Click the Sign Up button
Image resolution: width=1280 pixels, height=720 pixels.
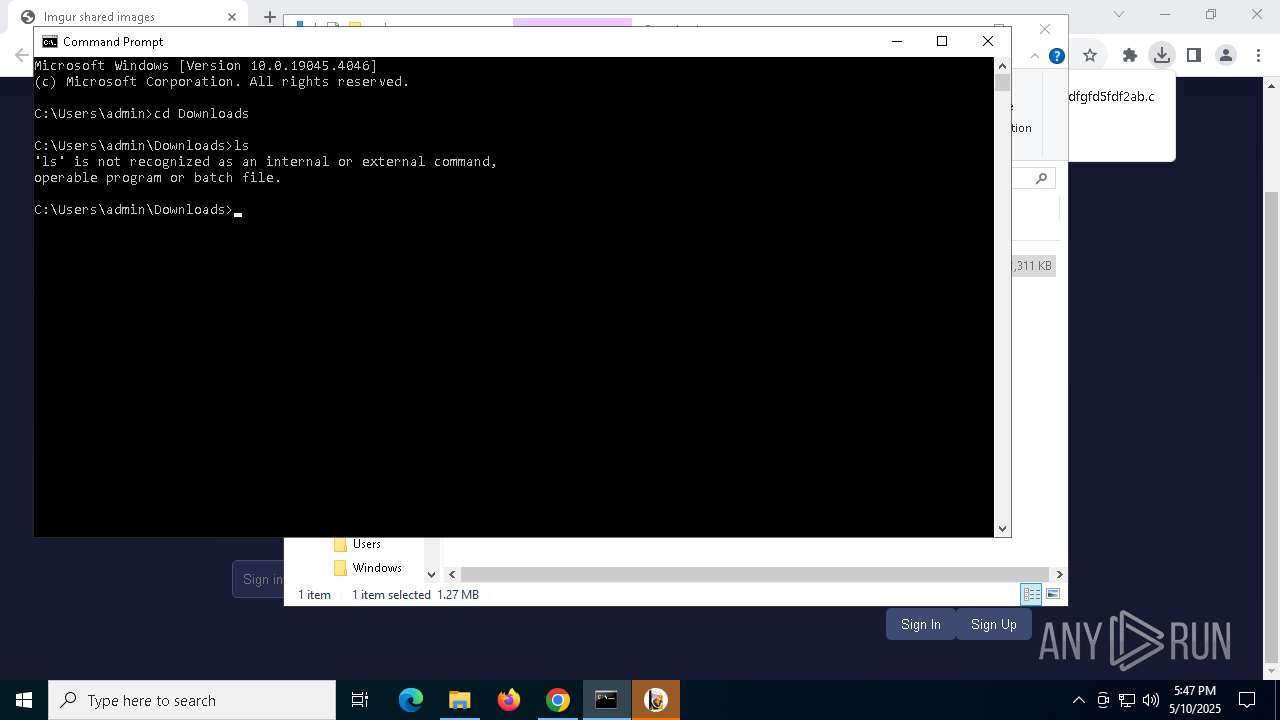click(993, 624)
